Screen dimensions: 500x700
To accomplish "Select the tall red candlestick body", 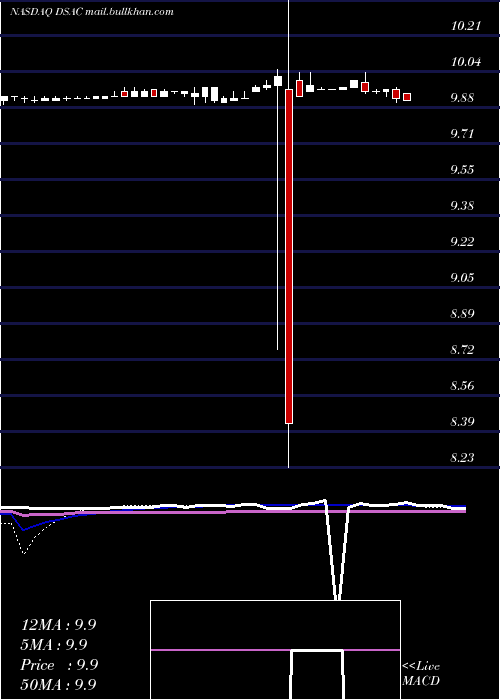I will (289, 256).
